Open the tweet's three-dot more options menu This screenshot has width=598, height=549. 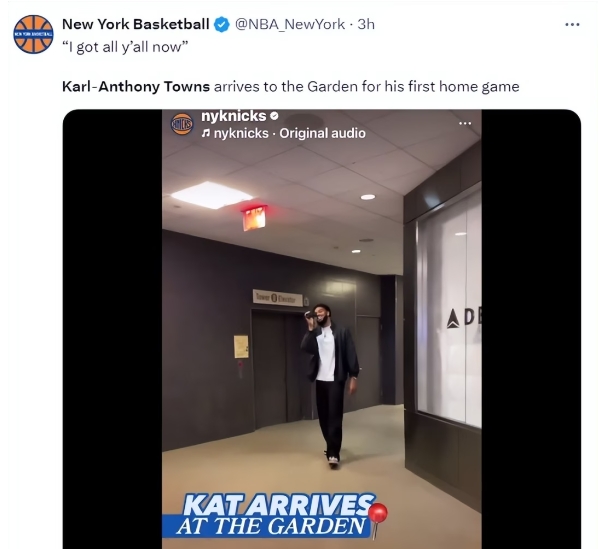click(x=572, y=24)
